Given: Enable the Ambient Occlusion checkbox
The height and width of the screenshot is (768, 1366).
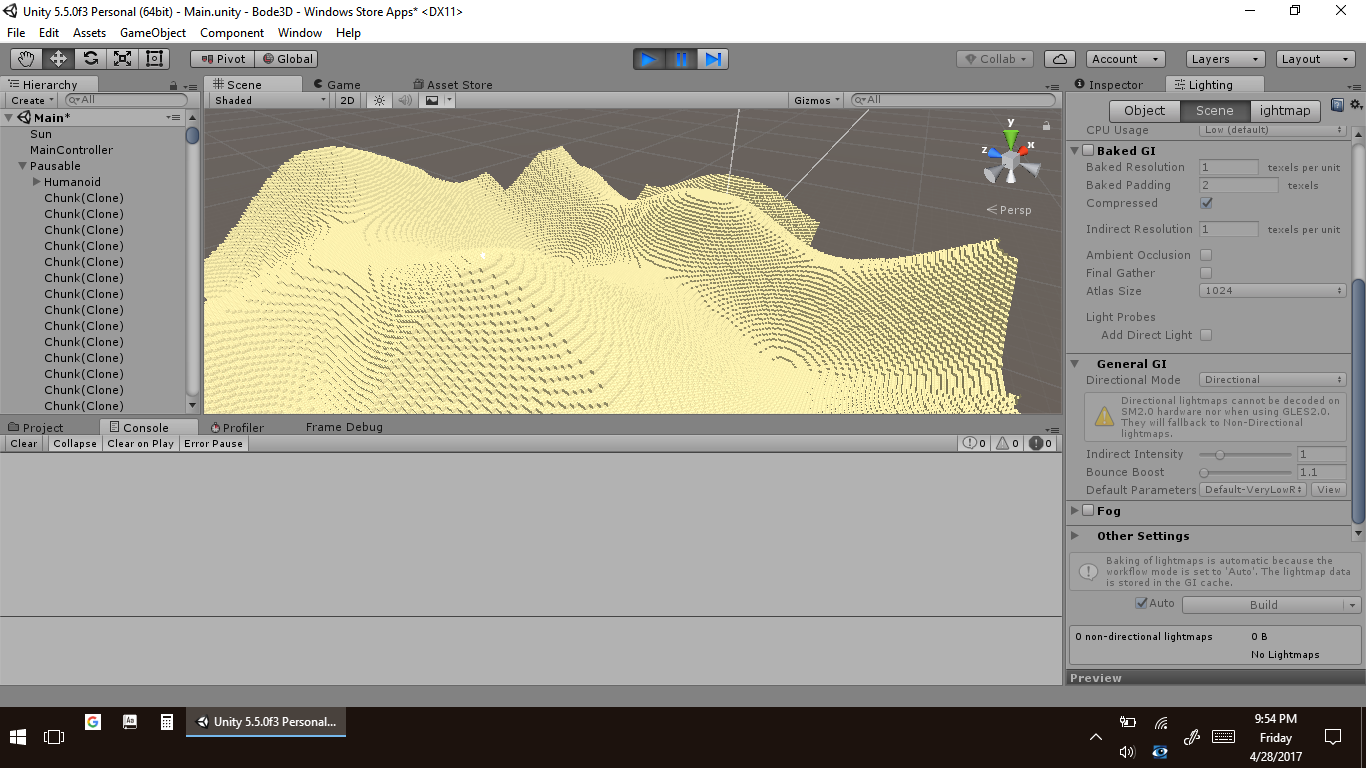Looking at the screenshot, I should click(x=1206, y=255).
